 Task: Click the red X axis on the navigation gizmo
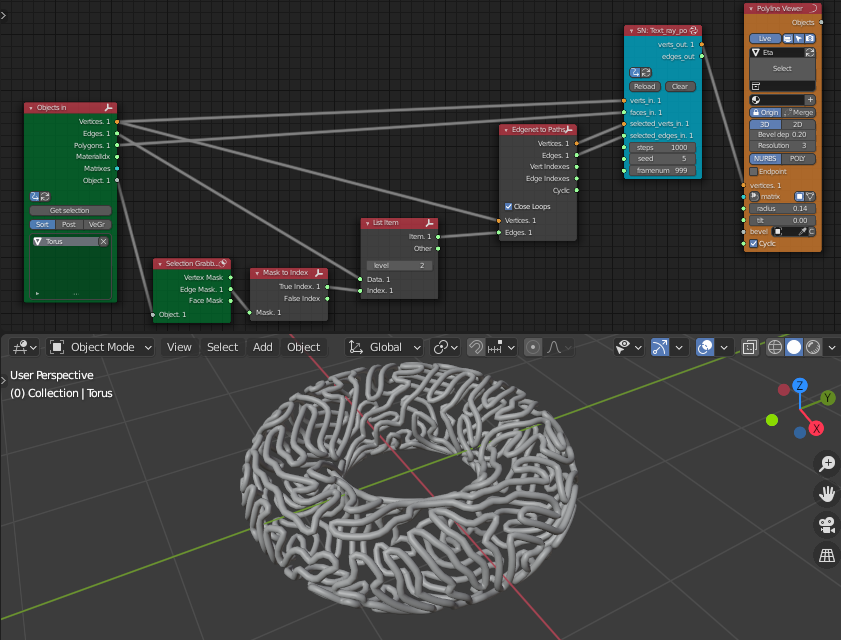coord(815,427)
